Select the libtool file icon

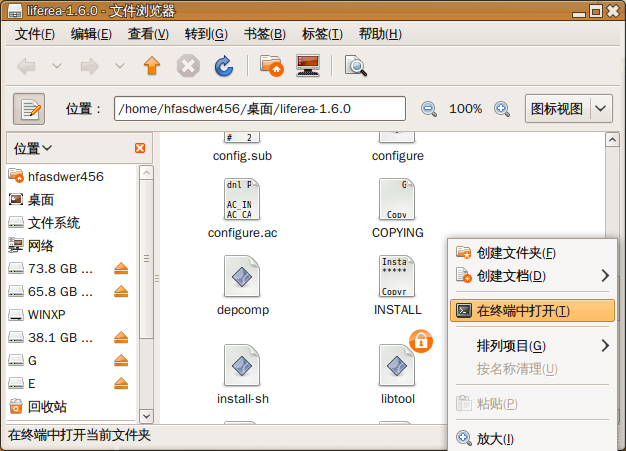(x=397, y=365)
